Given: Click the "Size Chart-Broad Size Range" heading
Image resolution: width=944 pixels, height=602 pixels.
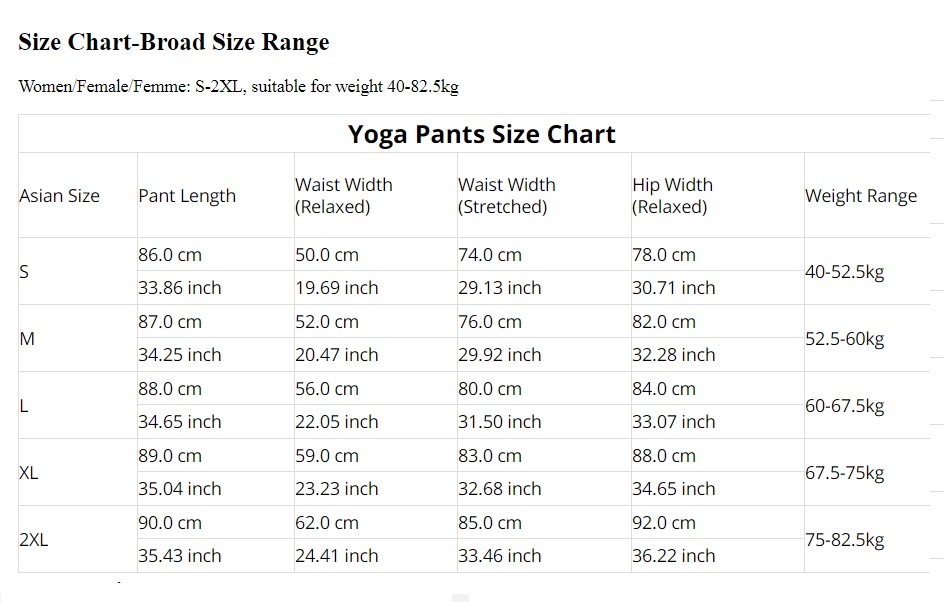Looking at the screenshot, I should (x=174, y=42).
